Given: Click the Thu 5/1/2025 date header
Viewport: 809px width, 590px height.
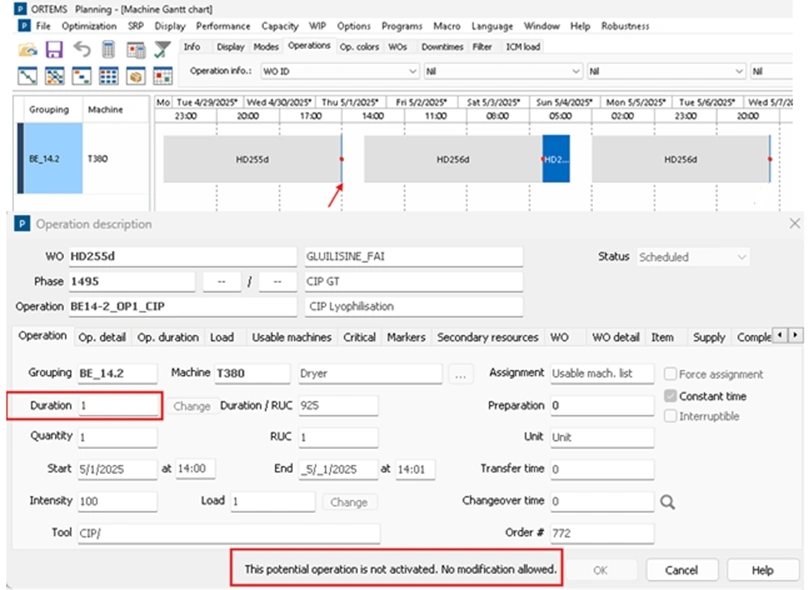Looking at the screenshot, I should (x=350, y=102).
